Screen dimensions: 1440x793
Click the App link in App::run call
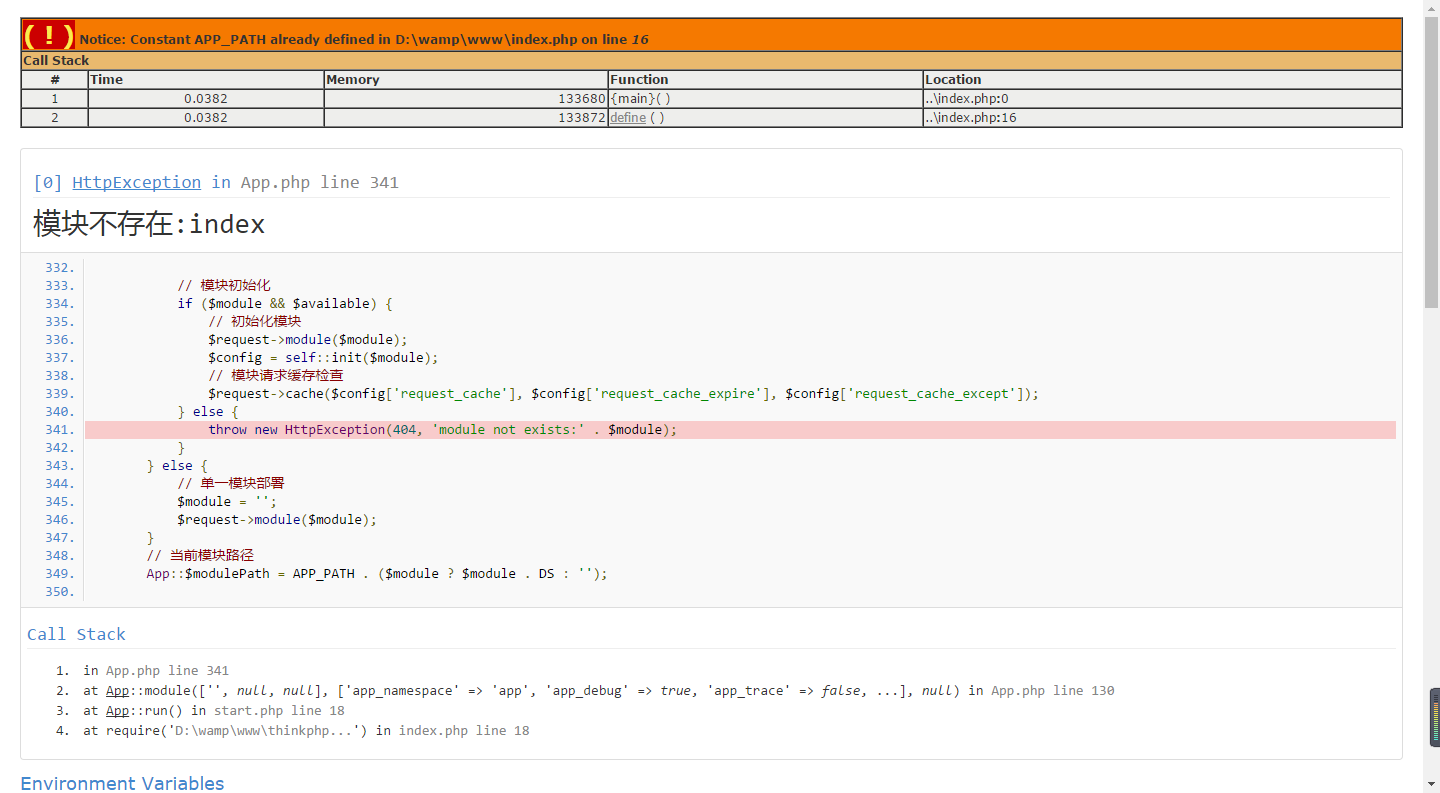click(118, 711)
